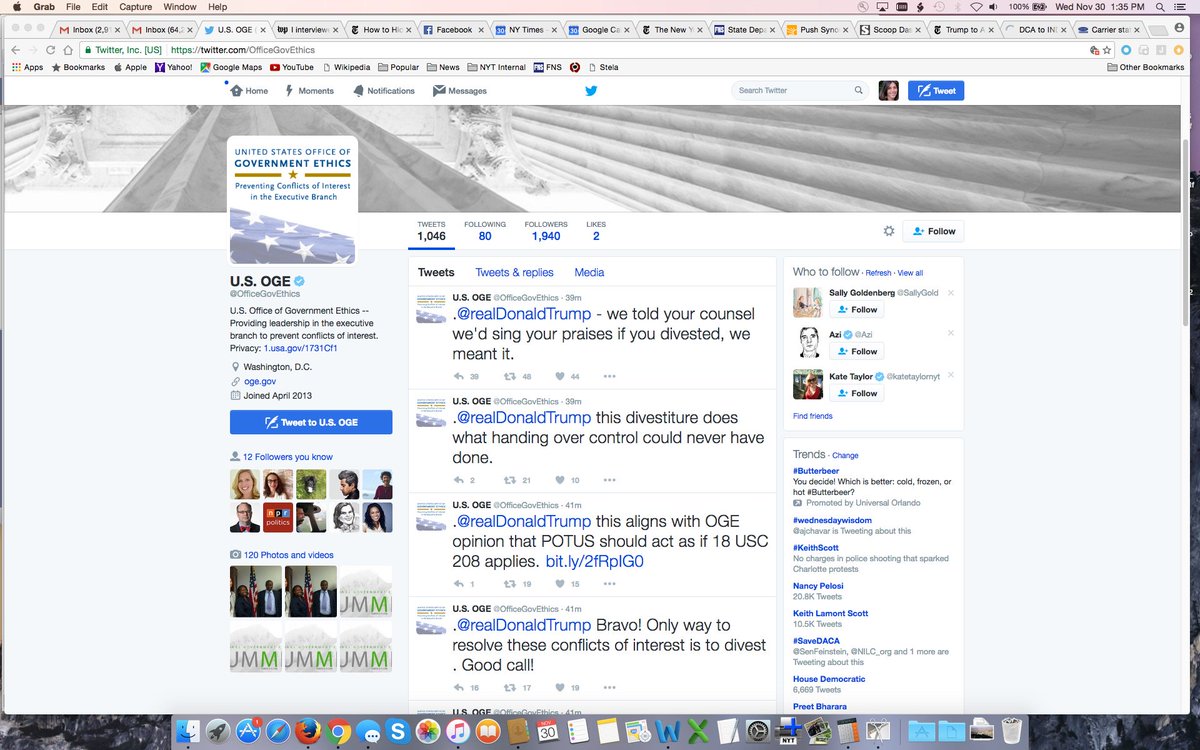This screenshot has height=750, width=1200.
Task: Open Firefox from the Dock
Action: (307, 731)
